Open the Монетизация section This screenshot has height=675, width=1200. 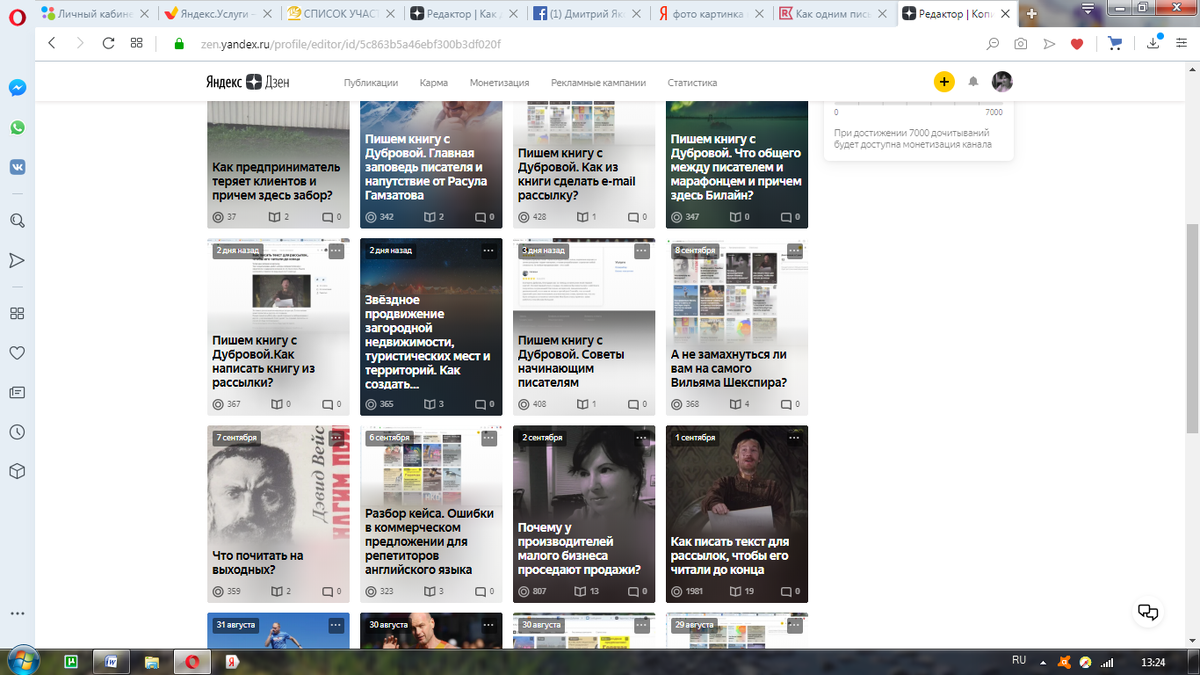pyautogui.click(x=498, y=83)
